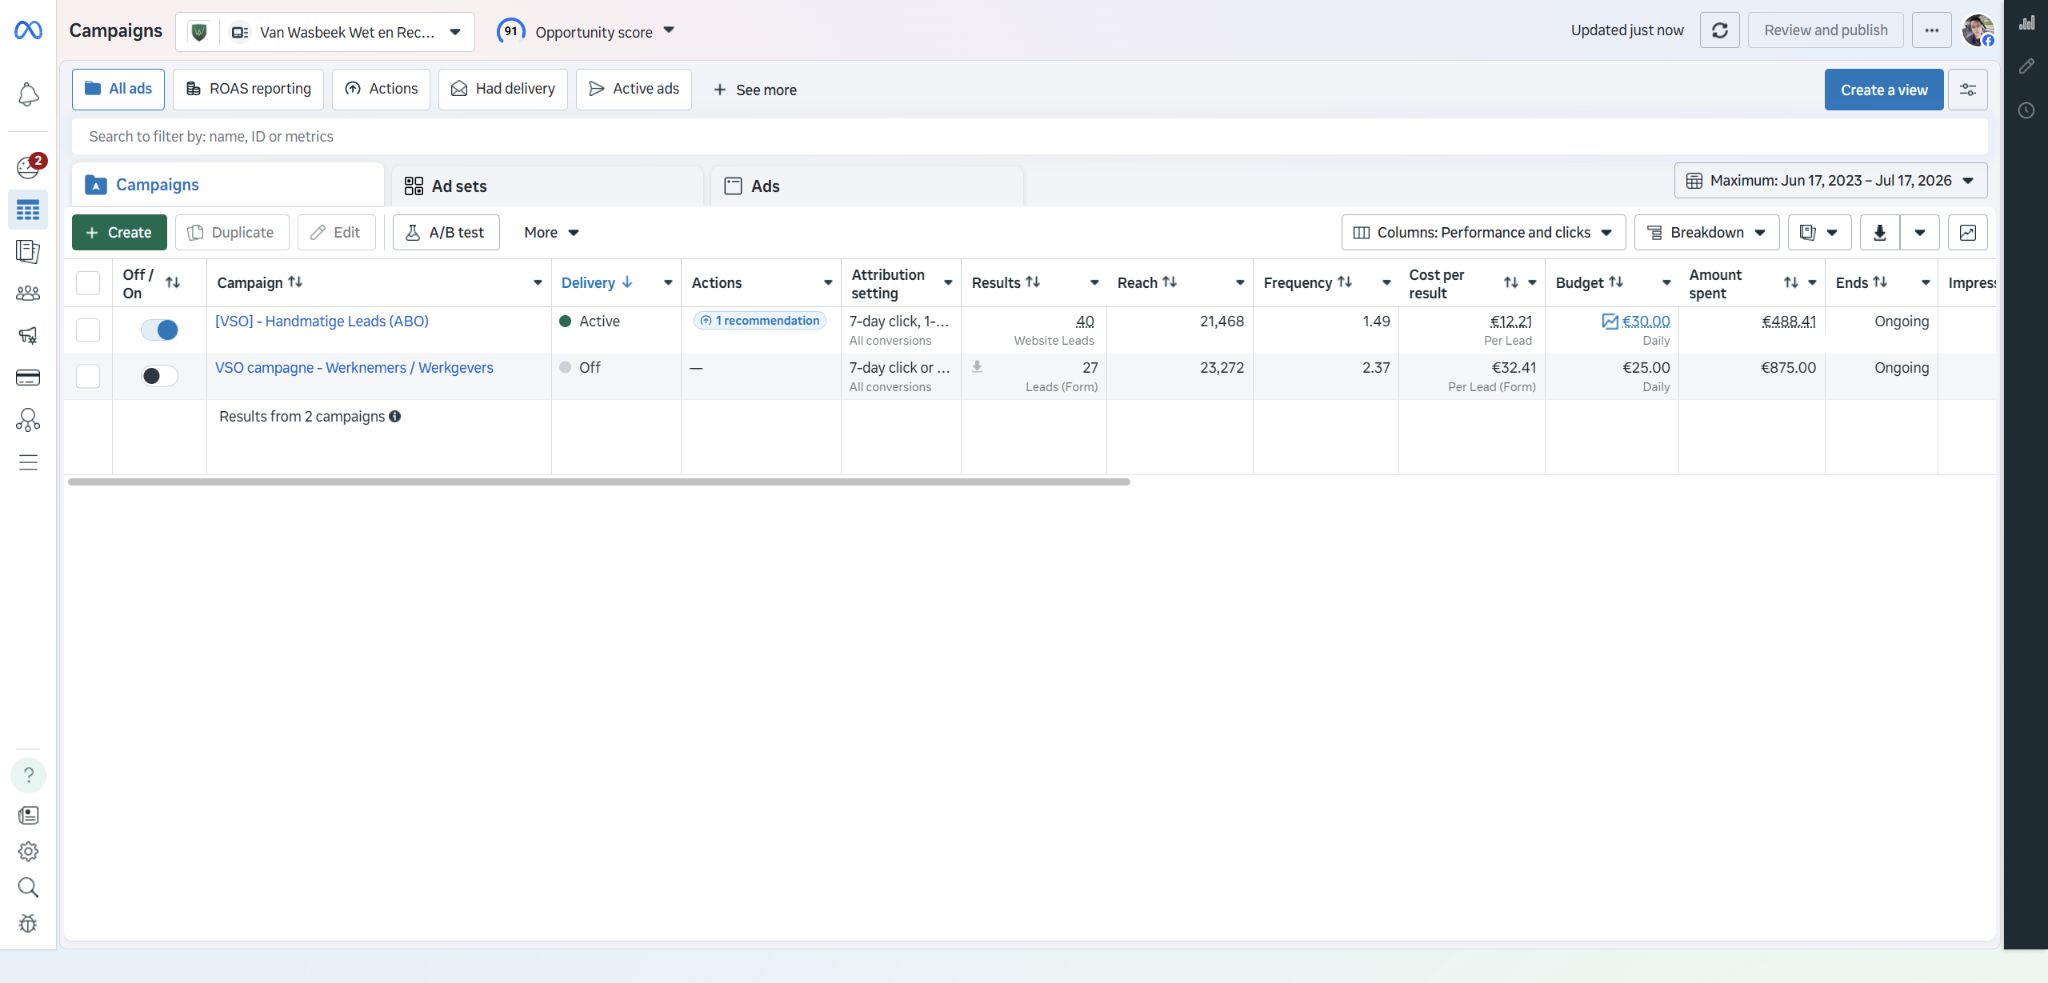The image size is (2048, 983).
Task: Open the view customization sliders icon
Action: (x=1968, y=90)
